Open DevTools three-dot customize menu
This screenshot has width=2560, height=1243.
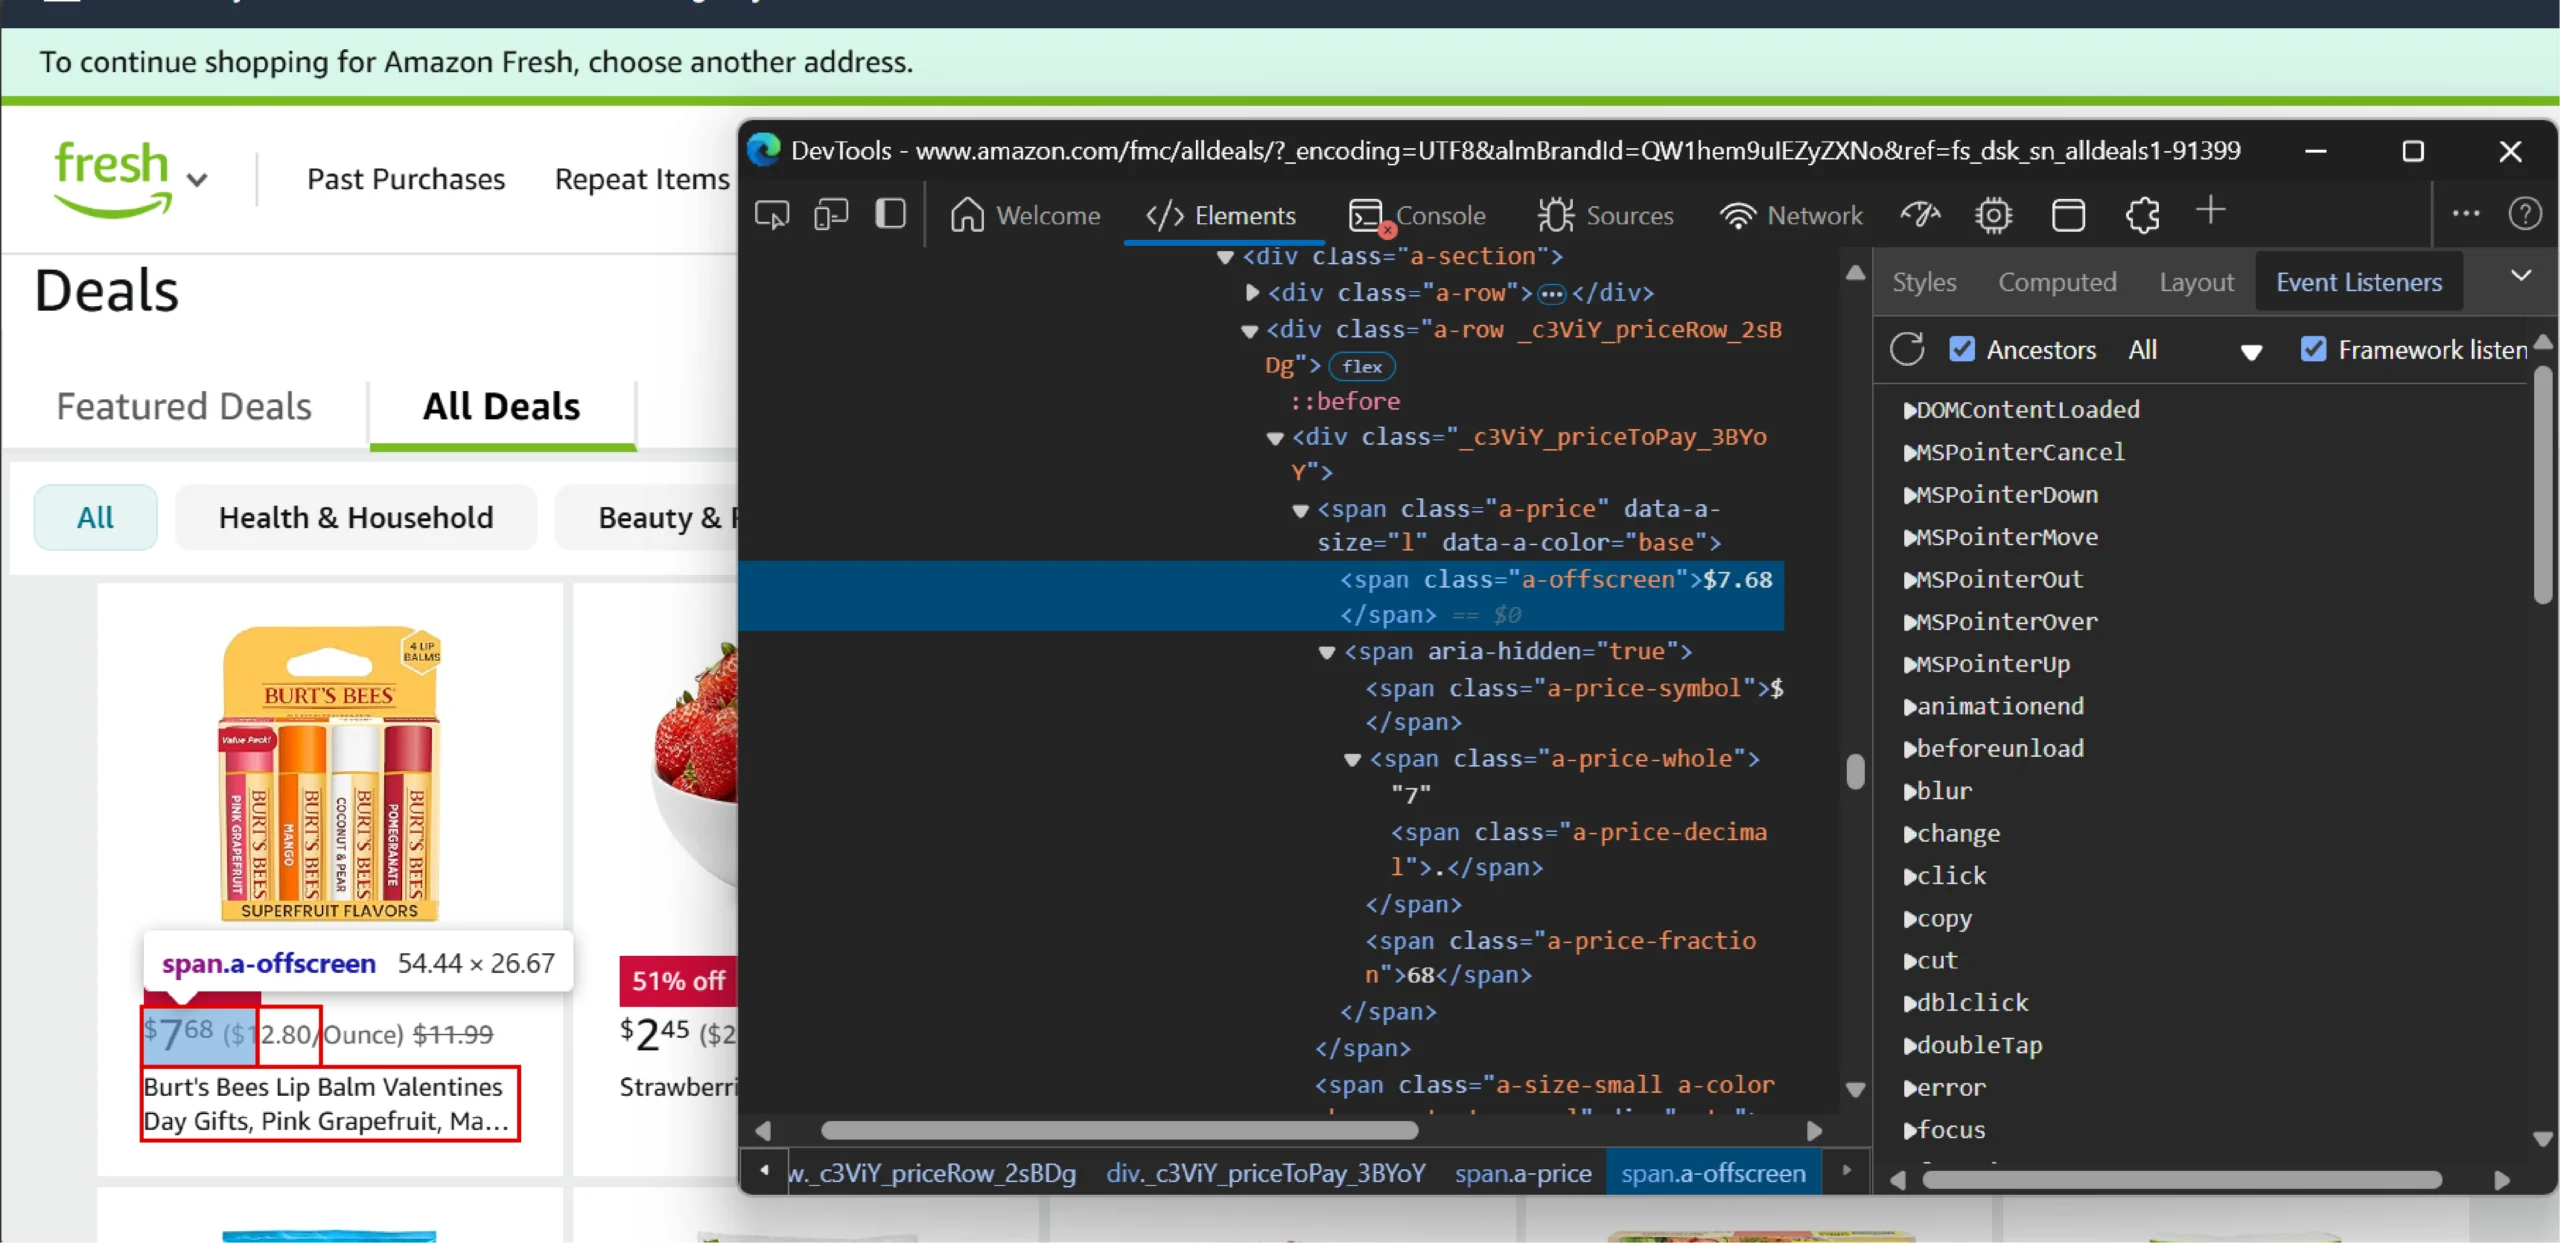pos(2466,213)
